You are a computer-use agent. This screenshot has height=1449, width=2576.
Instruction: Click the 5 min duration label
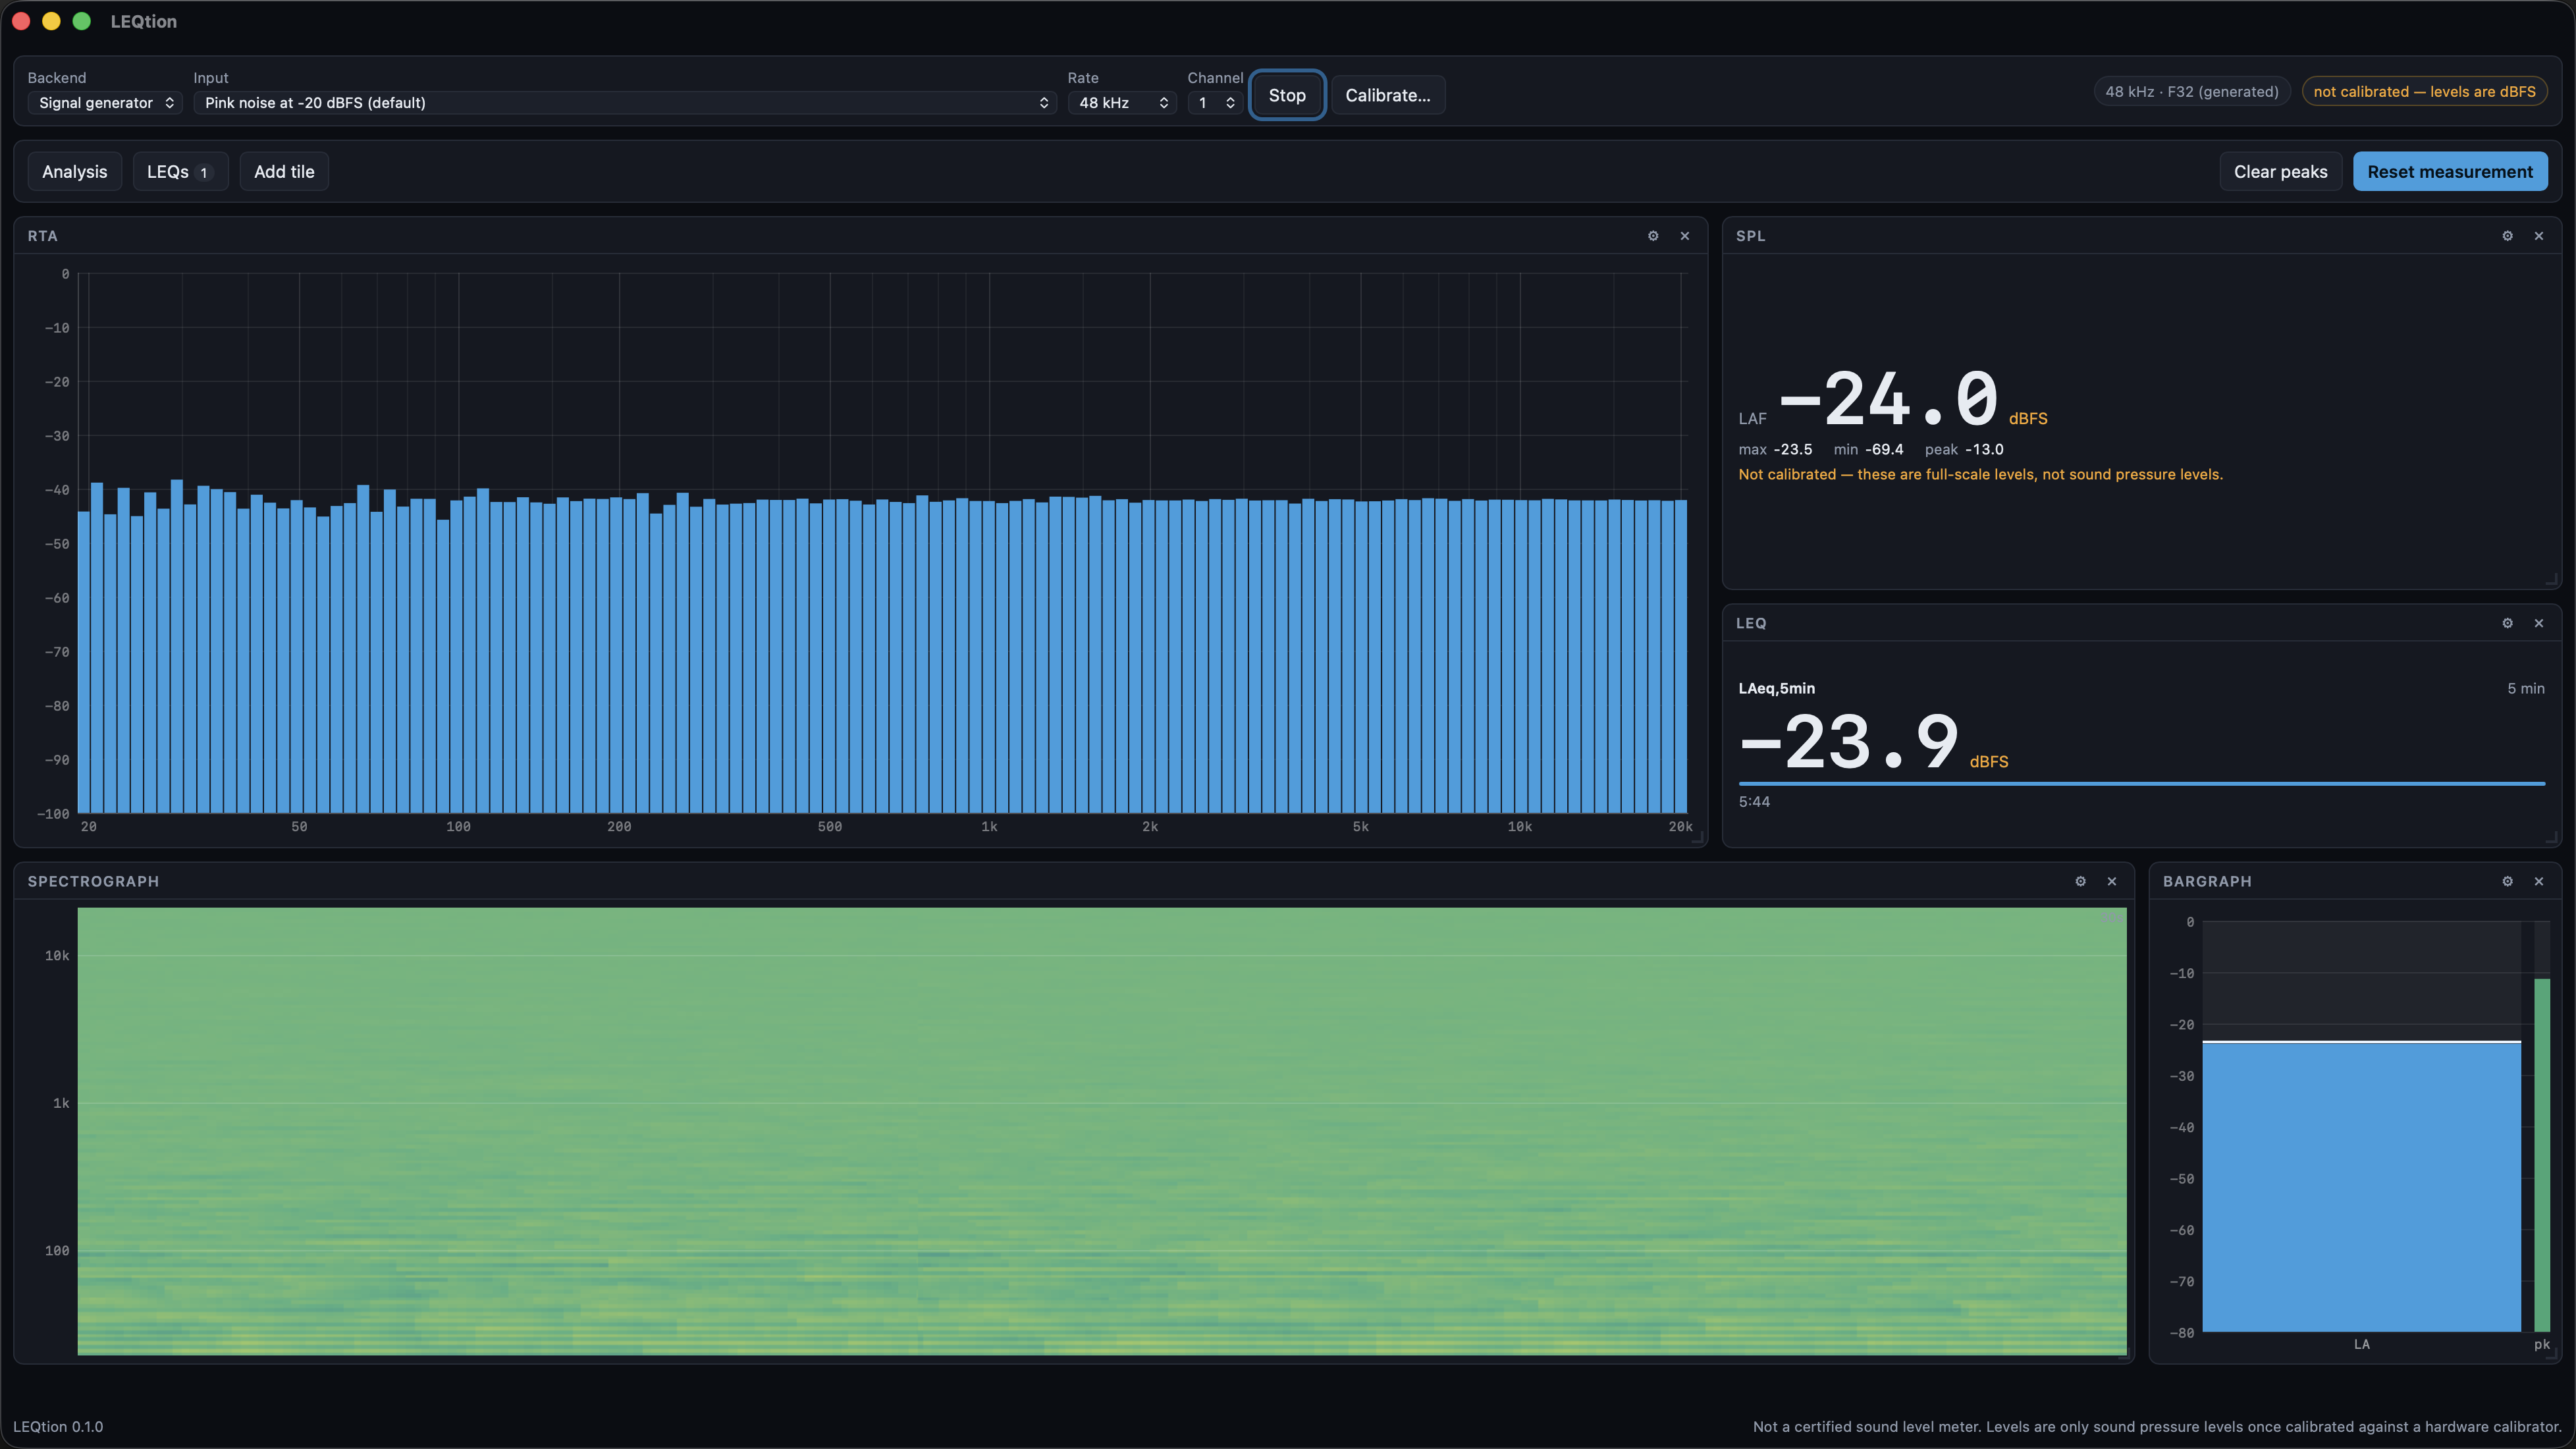coord(2525,688)
